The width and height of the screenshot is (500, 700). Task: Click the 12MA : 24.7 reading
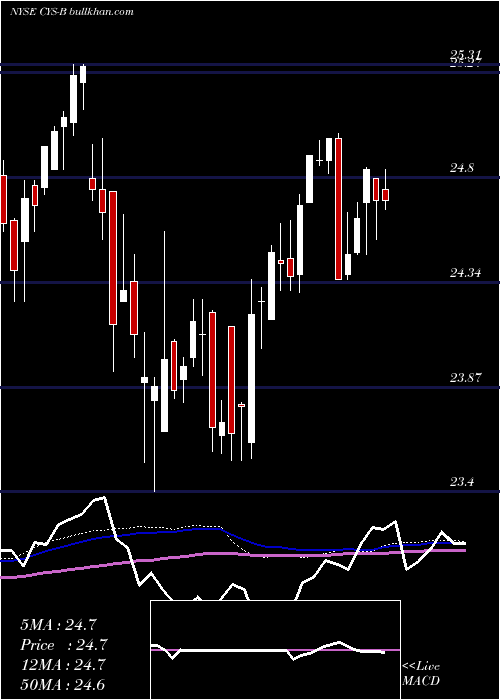[63, 665]
